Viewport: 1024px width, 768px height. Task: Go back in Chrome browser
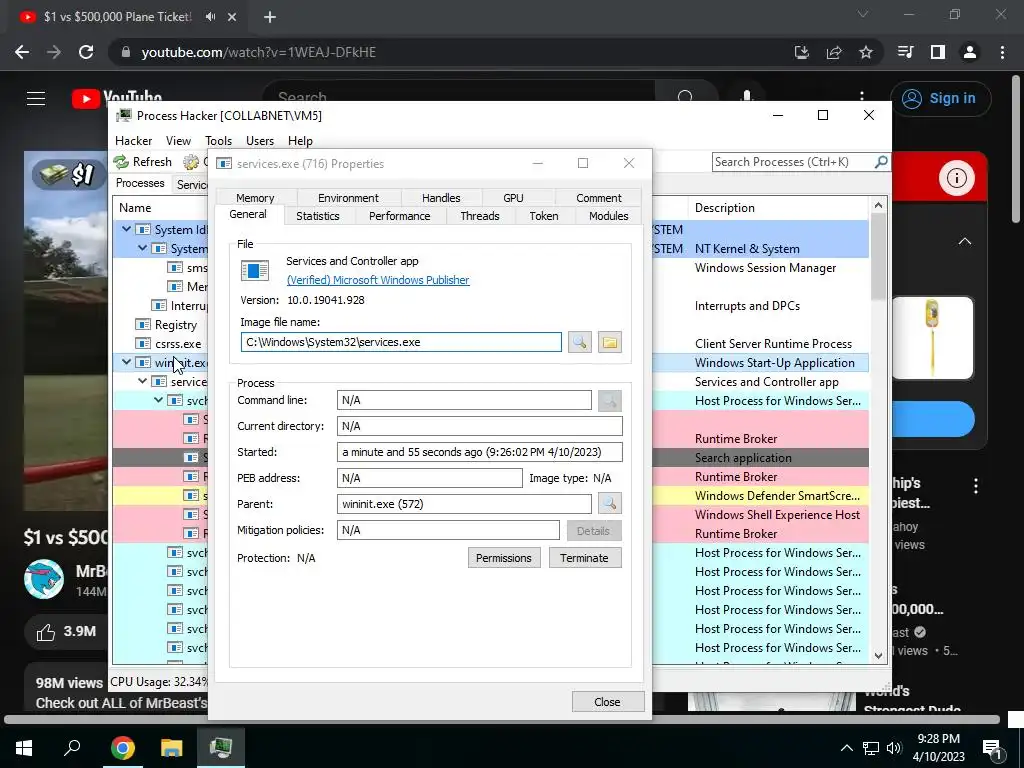(22, 52)
